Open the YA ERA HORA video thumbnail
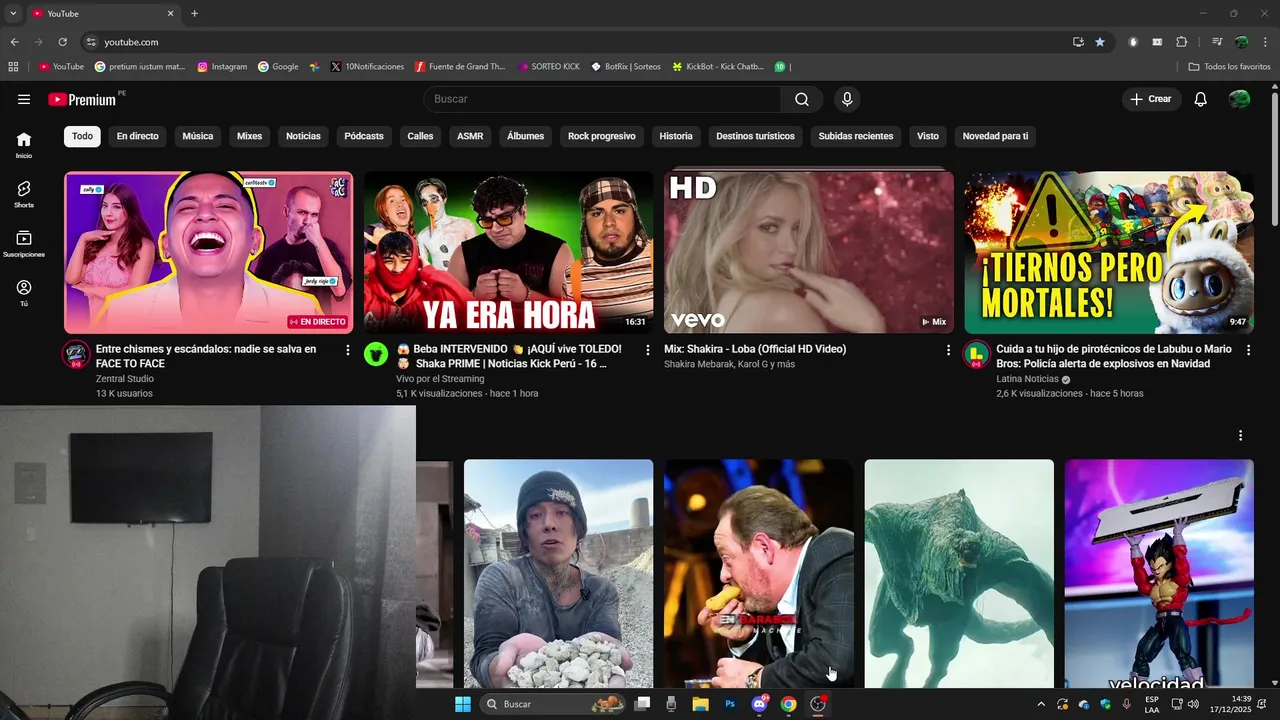The width and height of the screenshot is (1280, 720). click(508, 252)
